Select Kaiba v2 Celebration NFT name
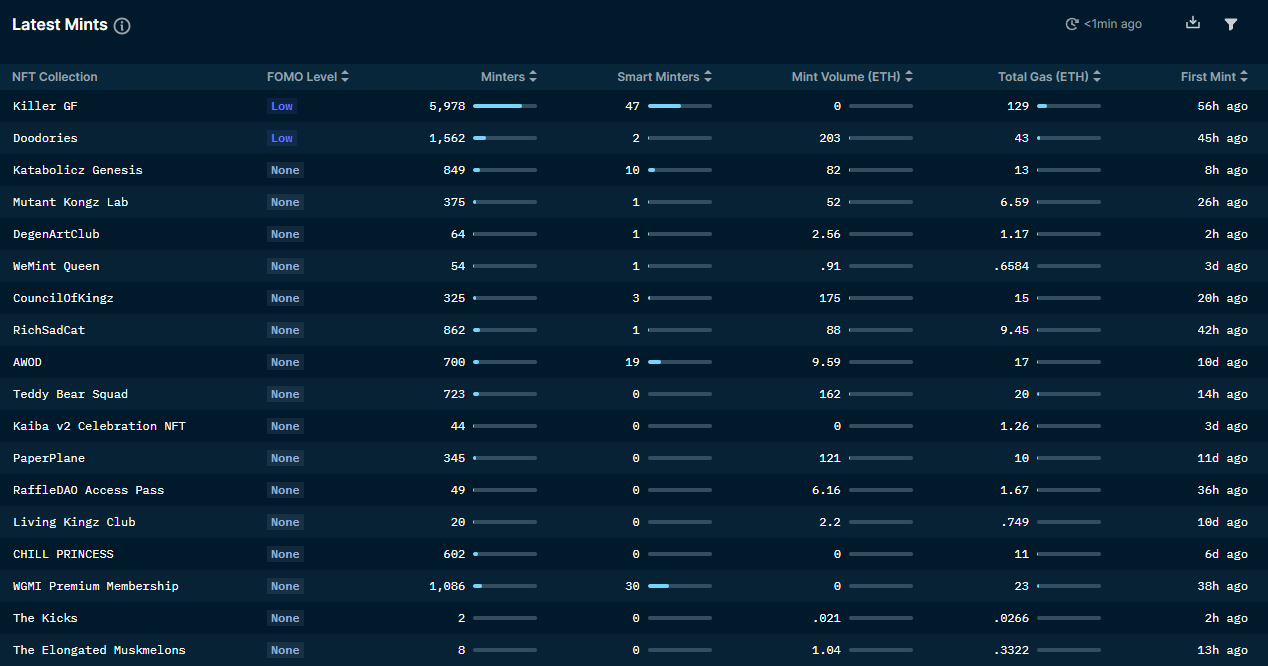Viewport: 1268px width, 666px height. 99,426
